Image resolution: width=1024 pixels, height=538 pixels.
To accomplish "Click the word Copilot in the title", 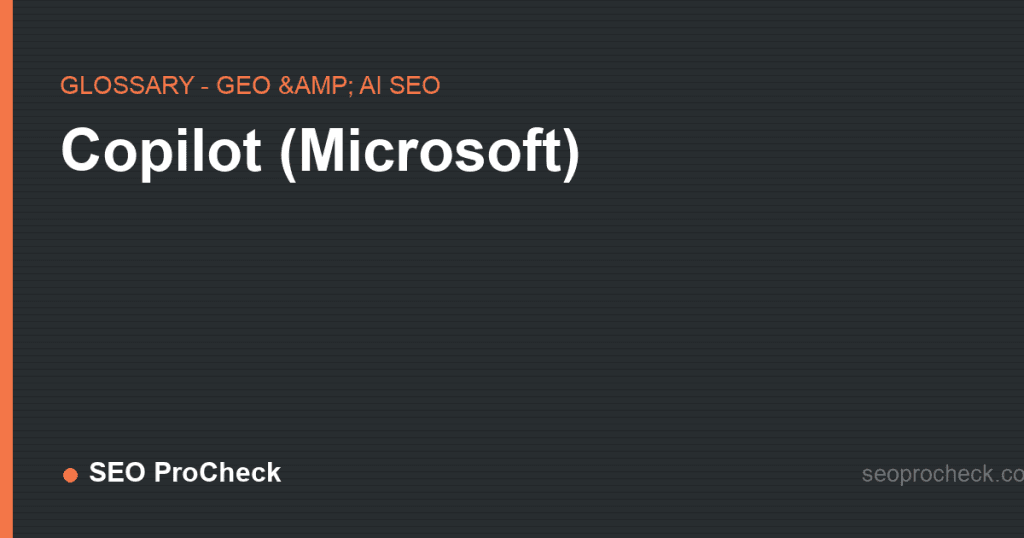I will point(161,151).
